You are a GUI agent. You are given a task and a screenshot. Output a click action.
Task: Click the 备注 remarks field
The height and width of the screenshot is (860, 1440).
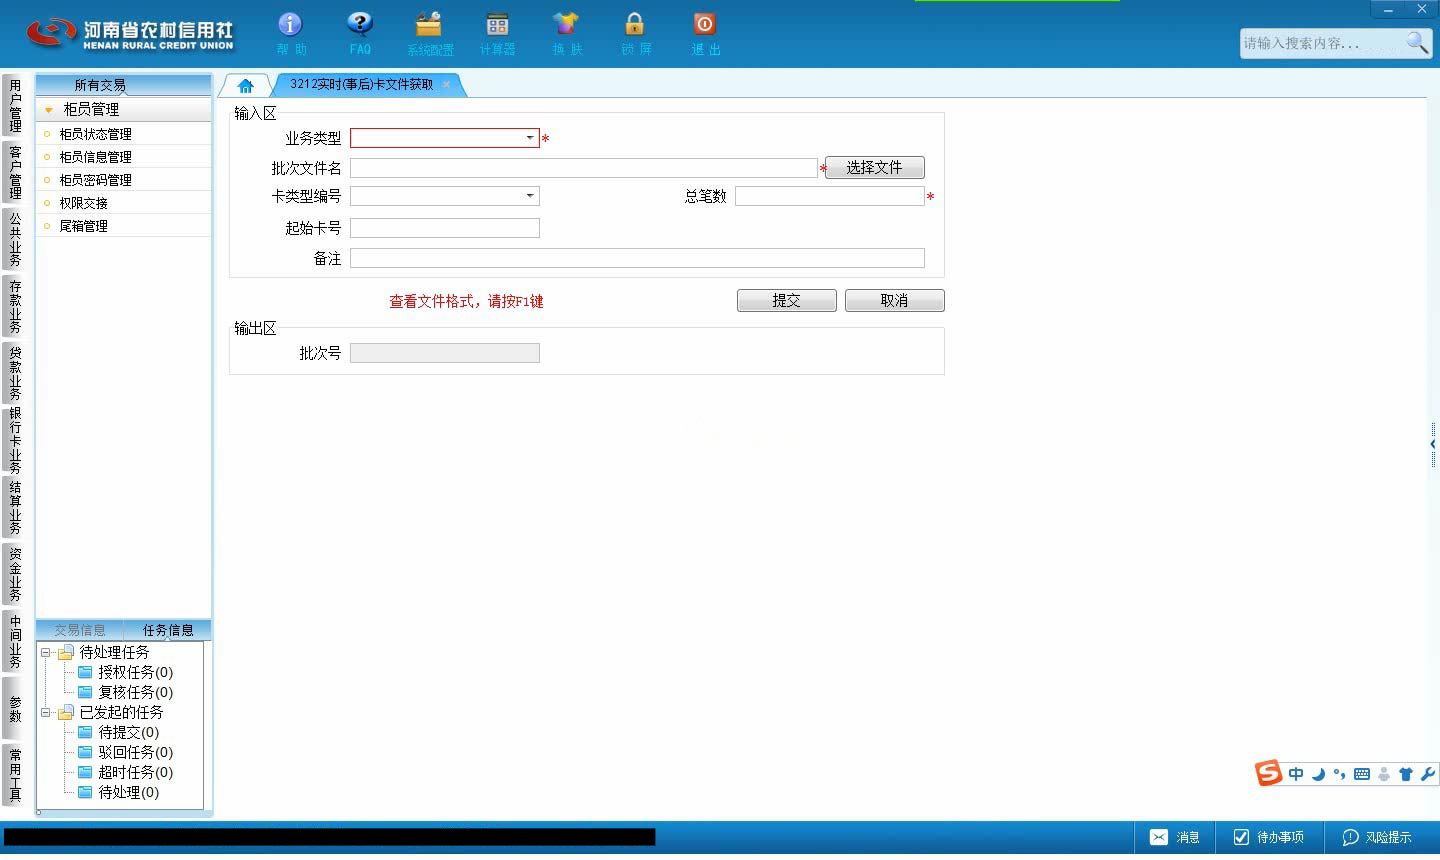[x=637, y=258]
